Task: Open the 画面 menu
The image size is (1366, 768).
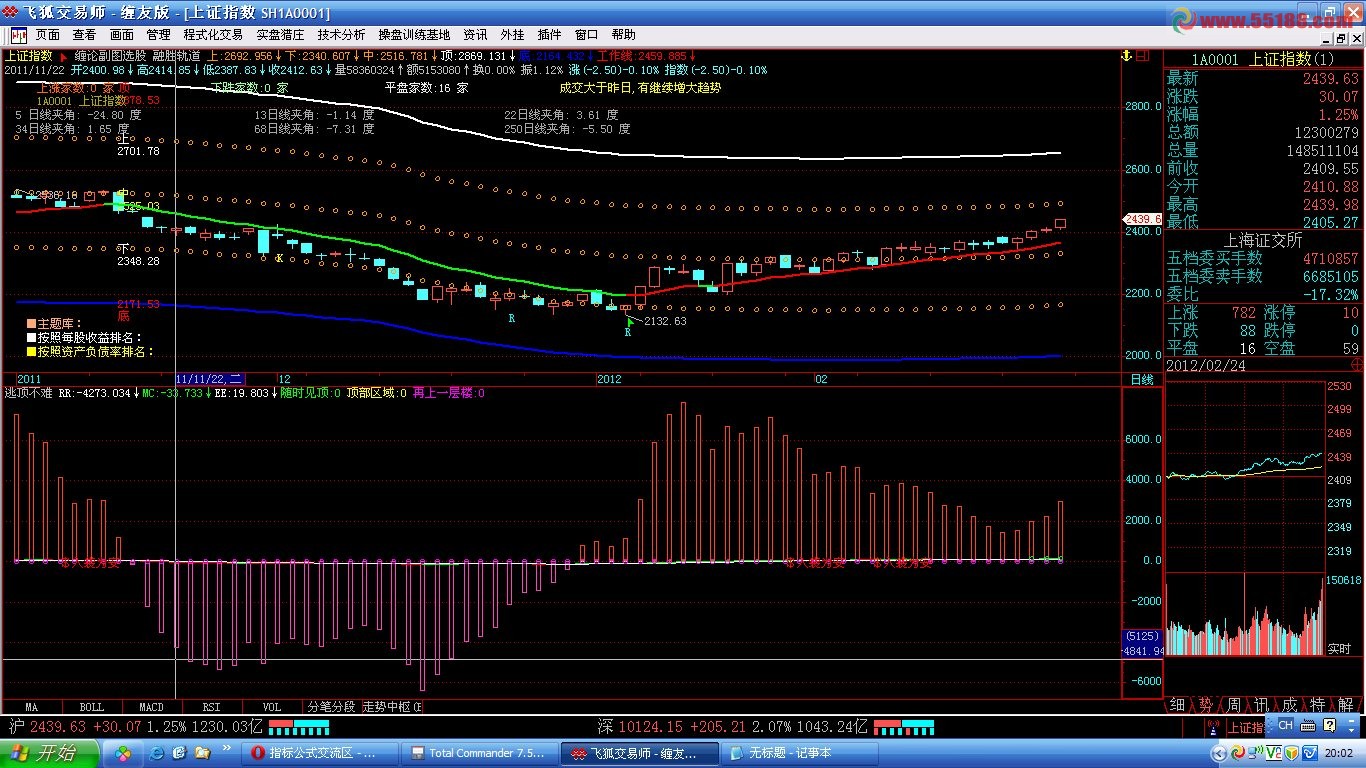Action: [x=121, y=35]
